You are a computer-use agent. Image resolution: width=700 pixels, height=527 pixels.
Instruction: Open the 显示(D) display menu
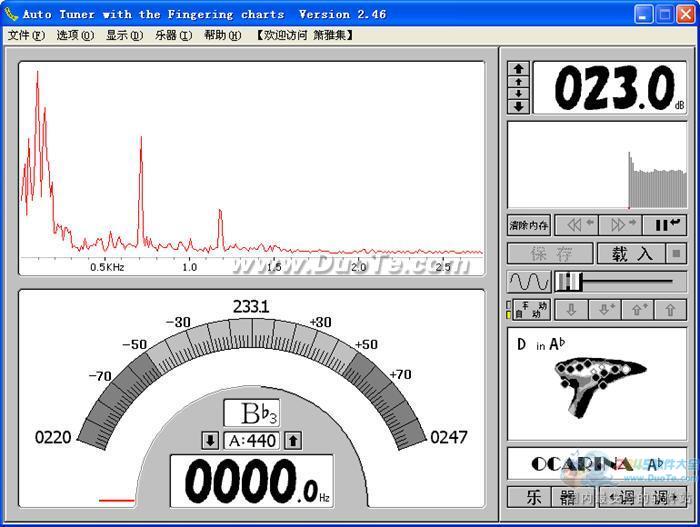tap(124, 35)
